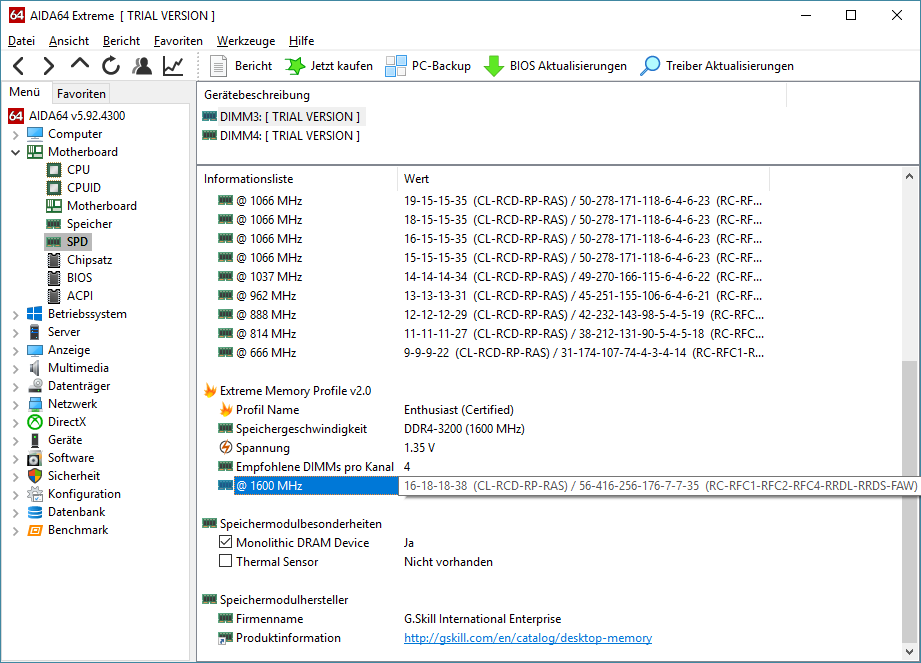Screen dimensions: 921x663
Task: Select DIMM3 in the device list
Action: (283, 117)
